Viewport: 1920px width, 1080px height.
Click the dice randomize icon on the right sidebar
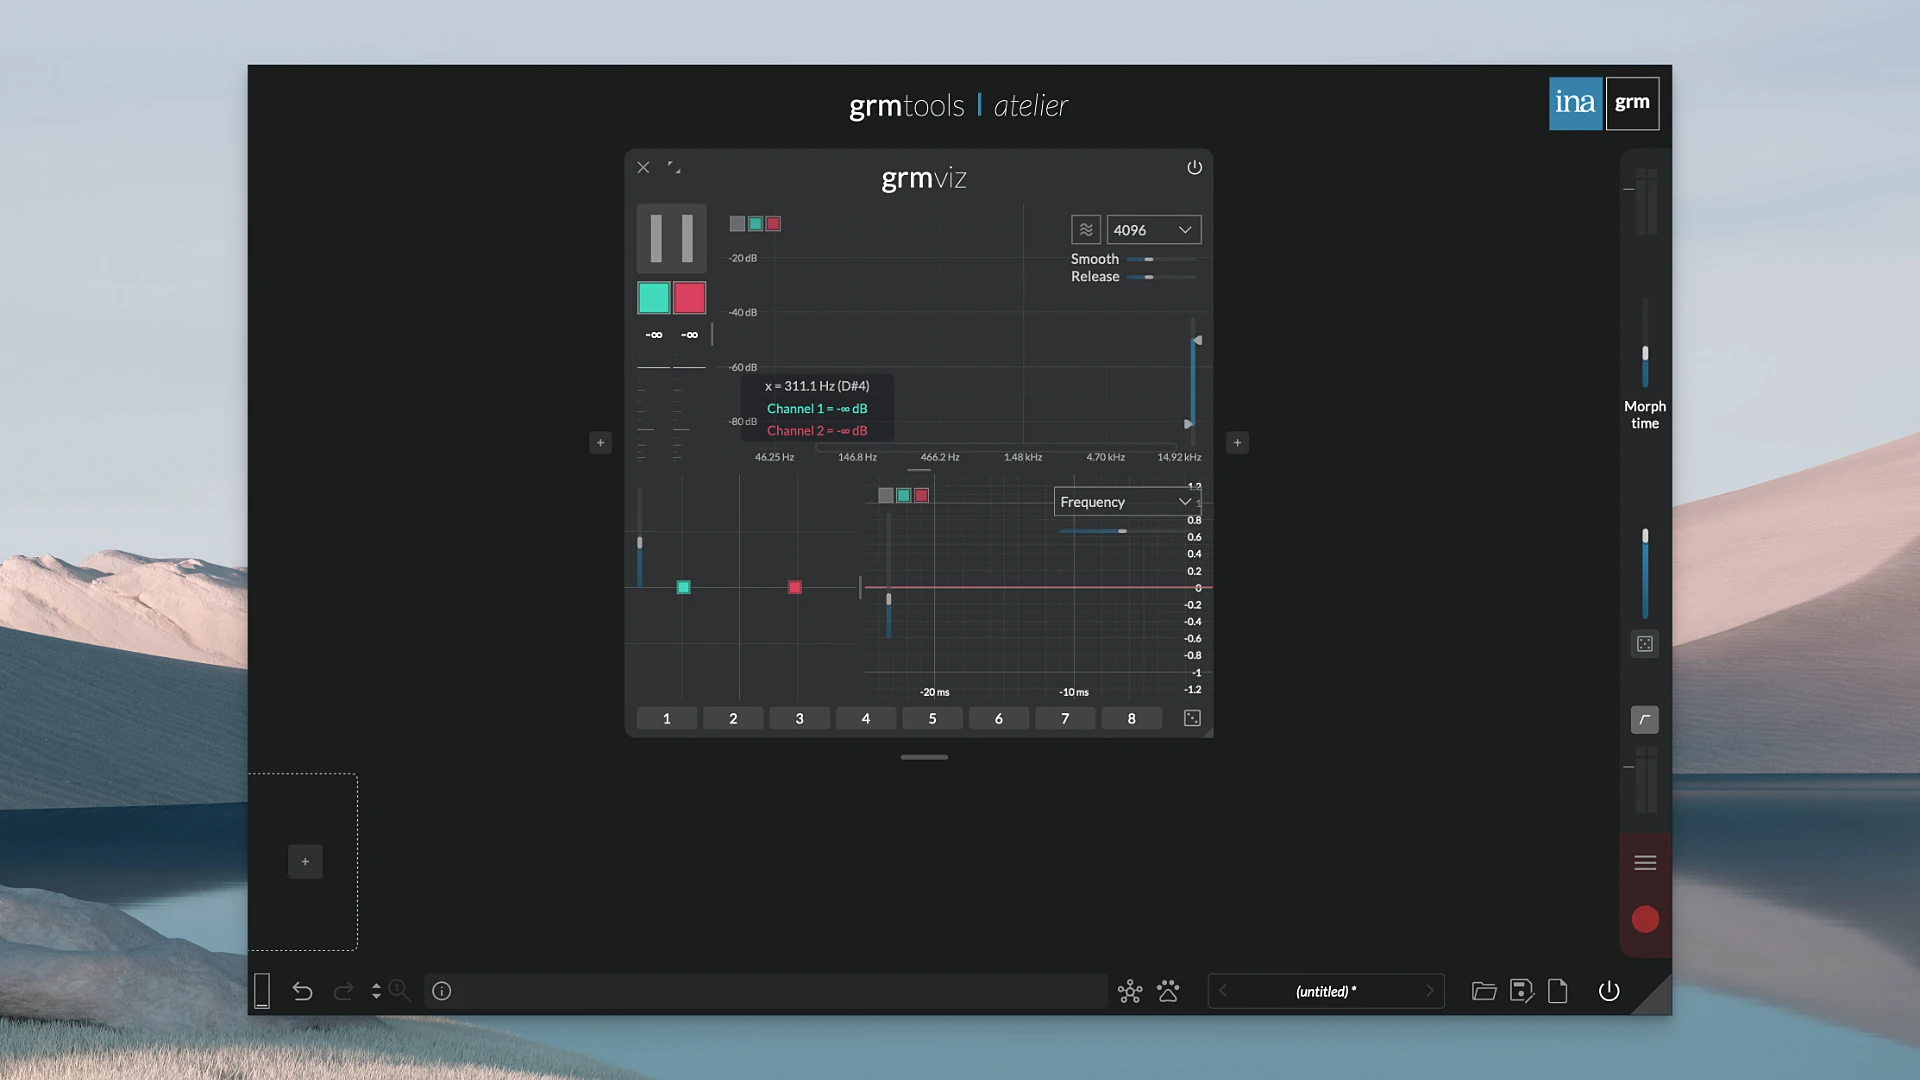pyautogui.click(x=1644, y=643)
